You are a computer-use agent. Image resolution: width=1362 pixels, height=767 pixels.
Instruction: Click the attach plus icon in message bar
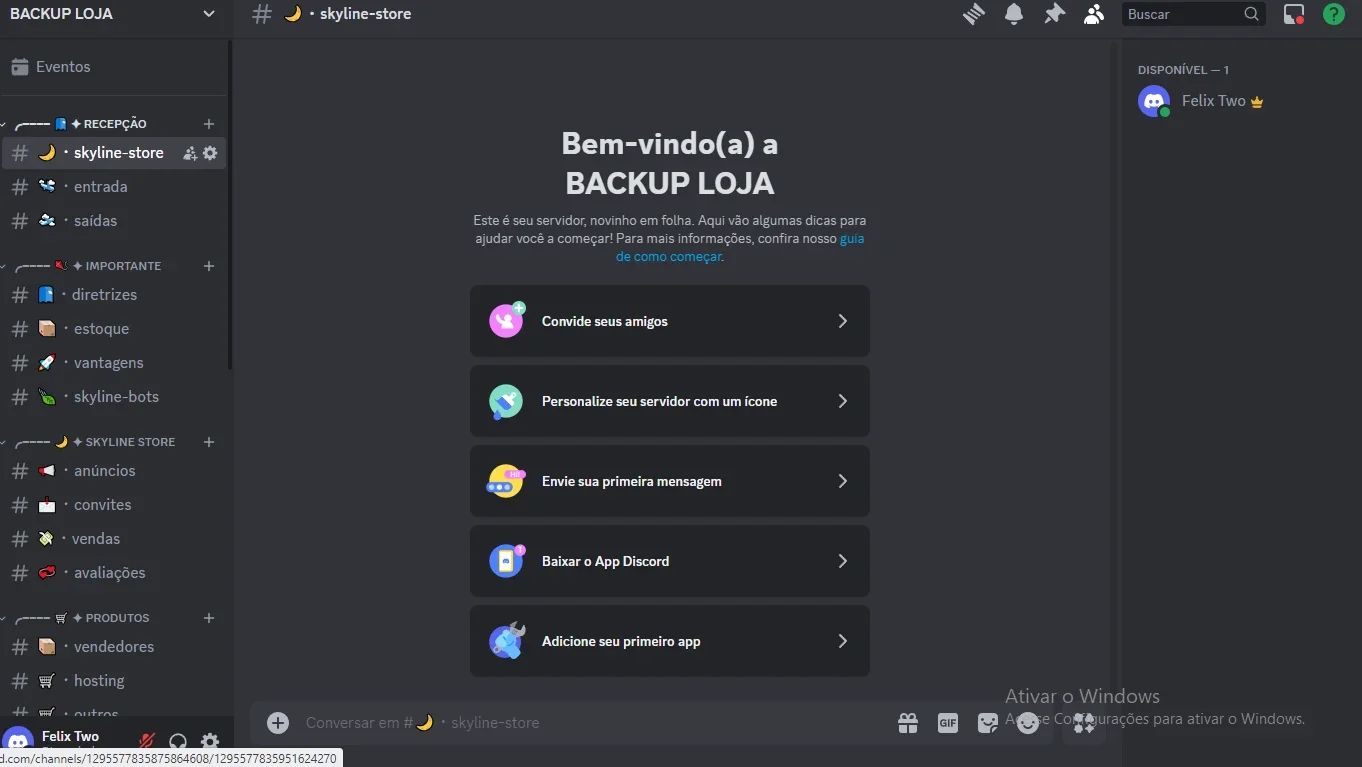[278, 723]
